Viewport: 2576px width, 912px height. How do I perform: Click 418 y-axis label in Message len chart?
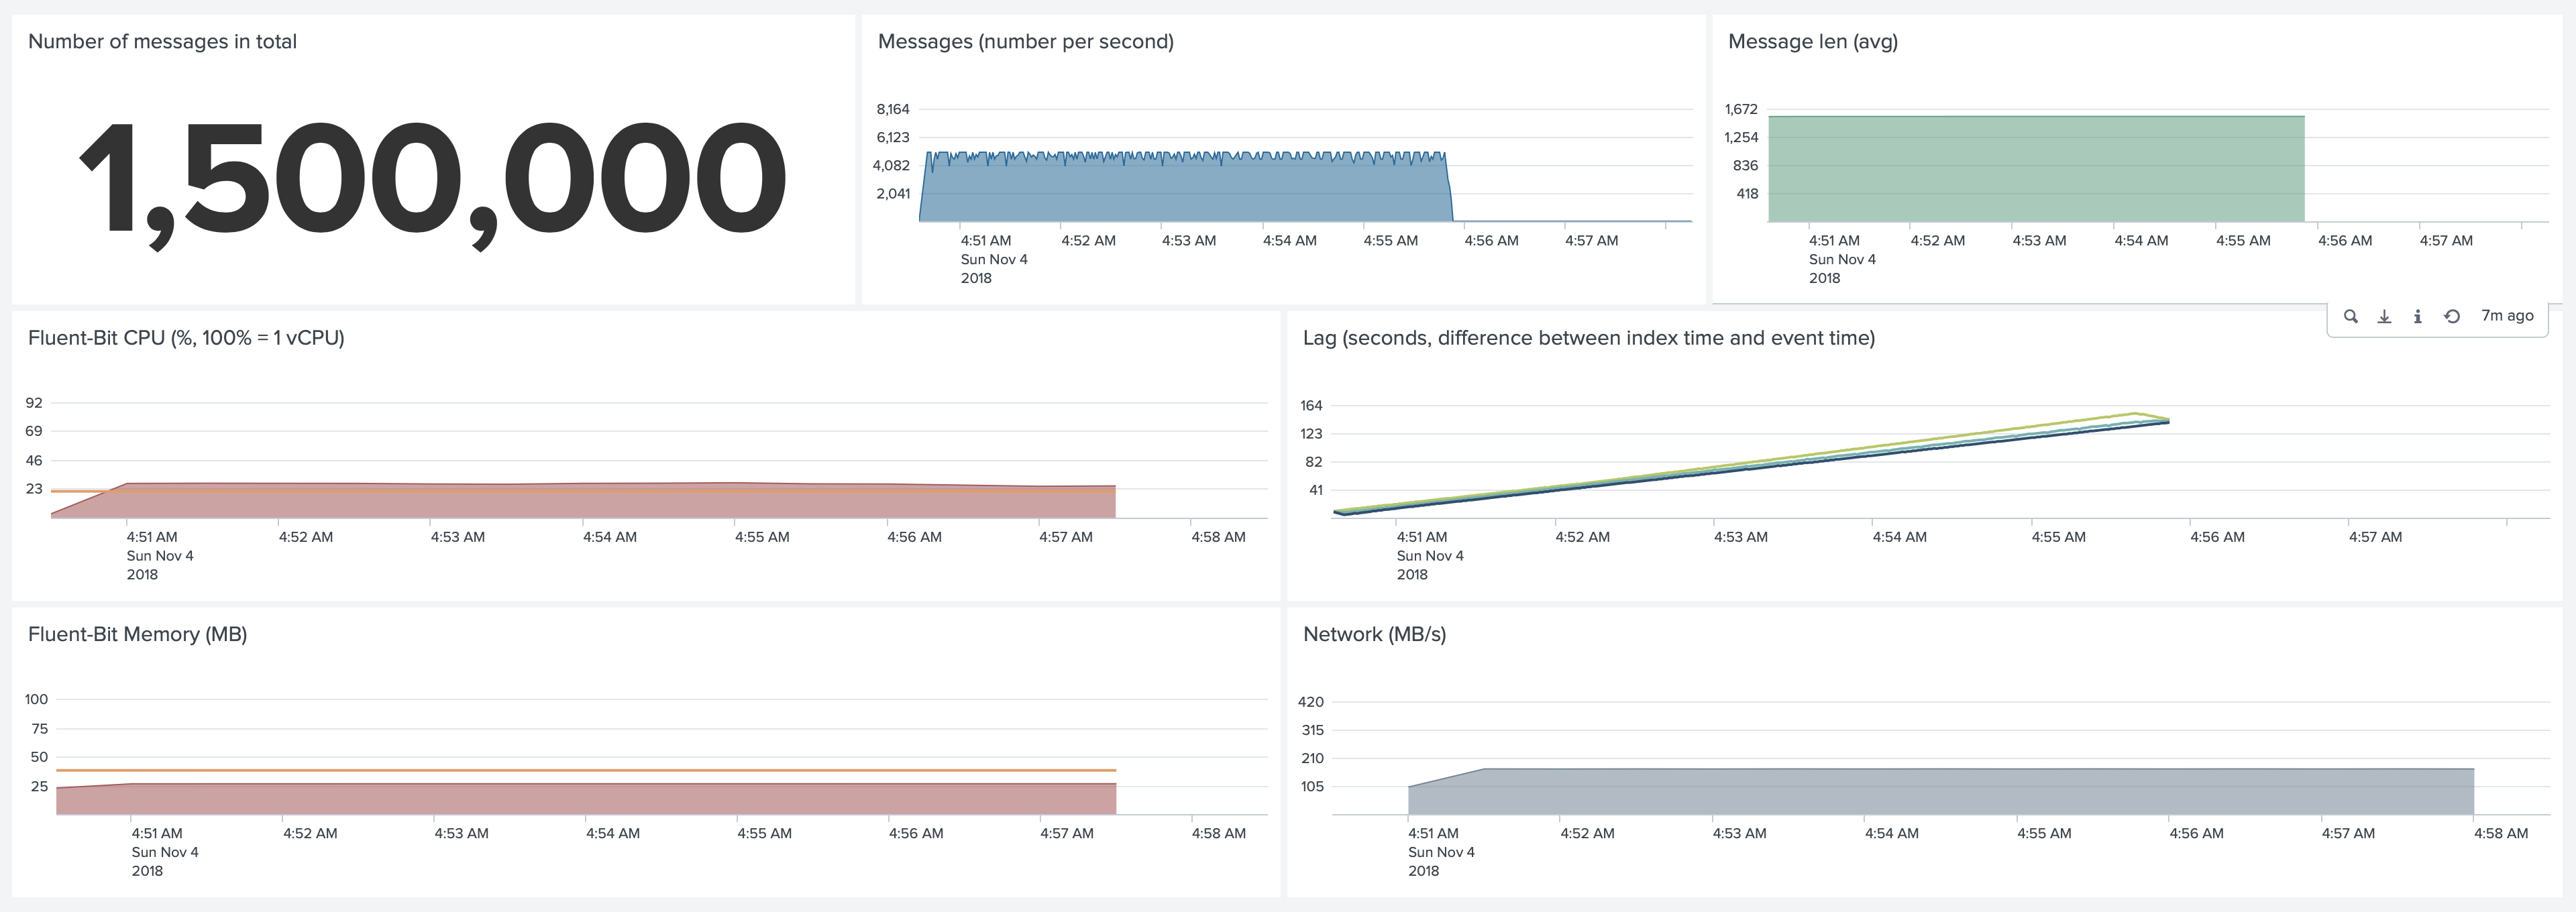(1747, 194)
